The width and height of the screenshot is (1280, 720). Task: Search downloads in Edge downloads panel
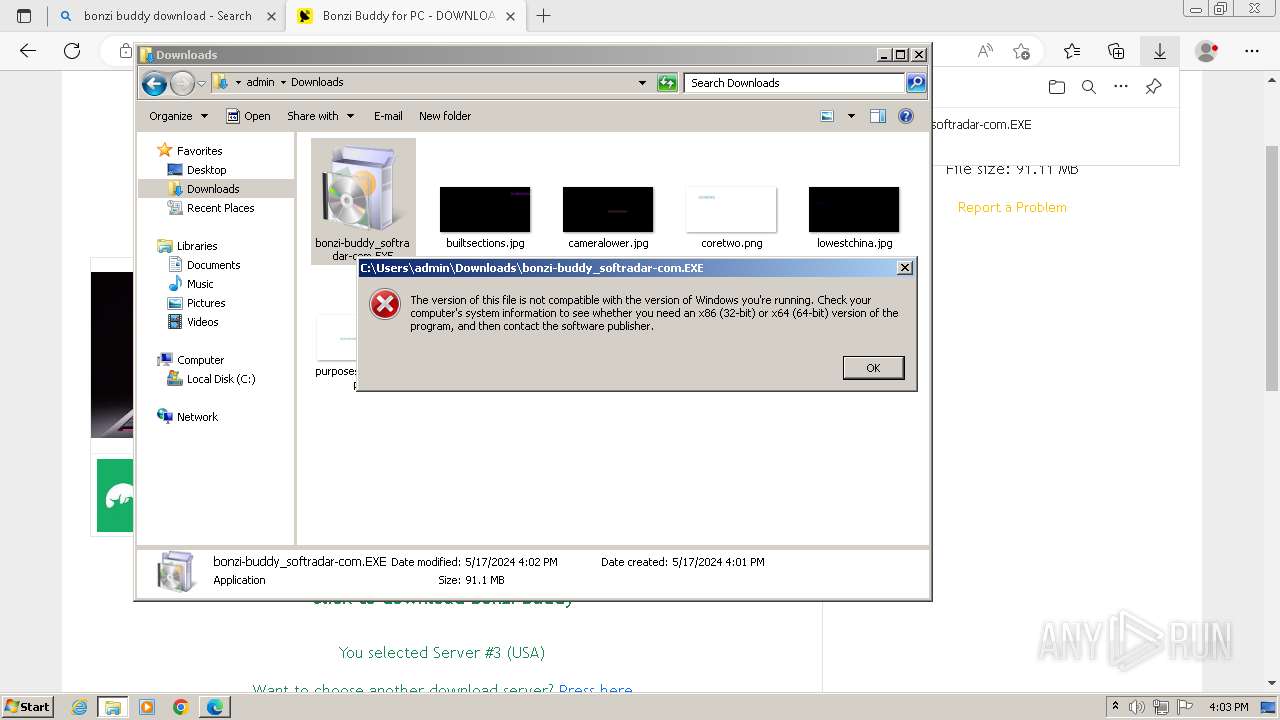[x=1089, y=87]
